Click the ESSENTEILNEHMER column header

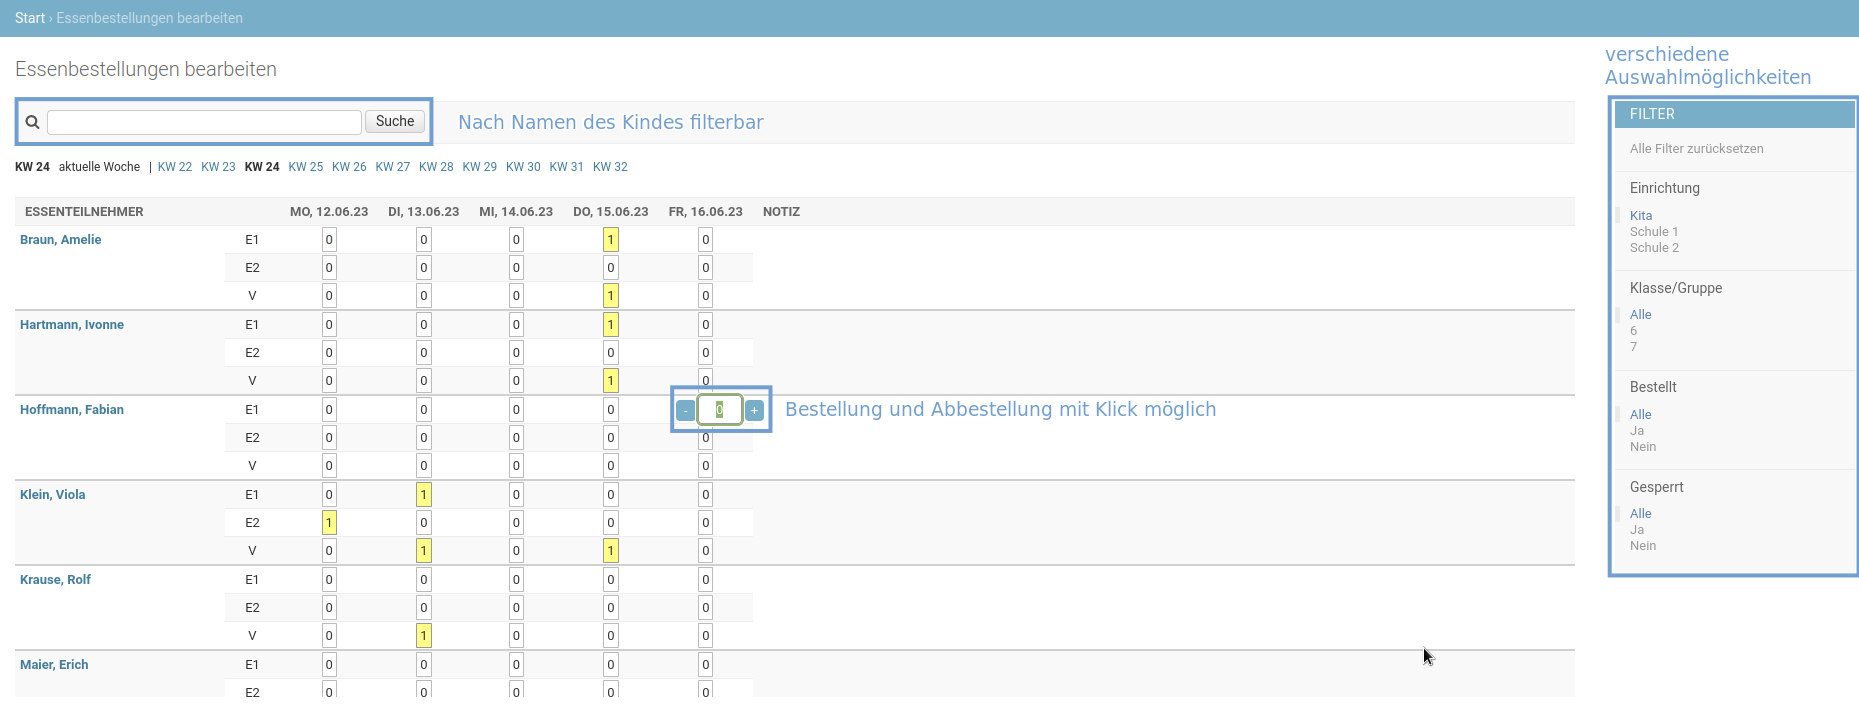(x=84, y=212)
